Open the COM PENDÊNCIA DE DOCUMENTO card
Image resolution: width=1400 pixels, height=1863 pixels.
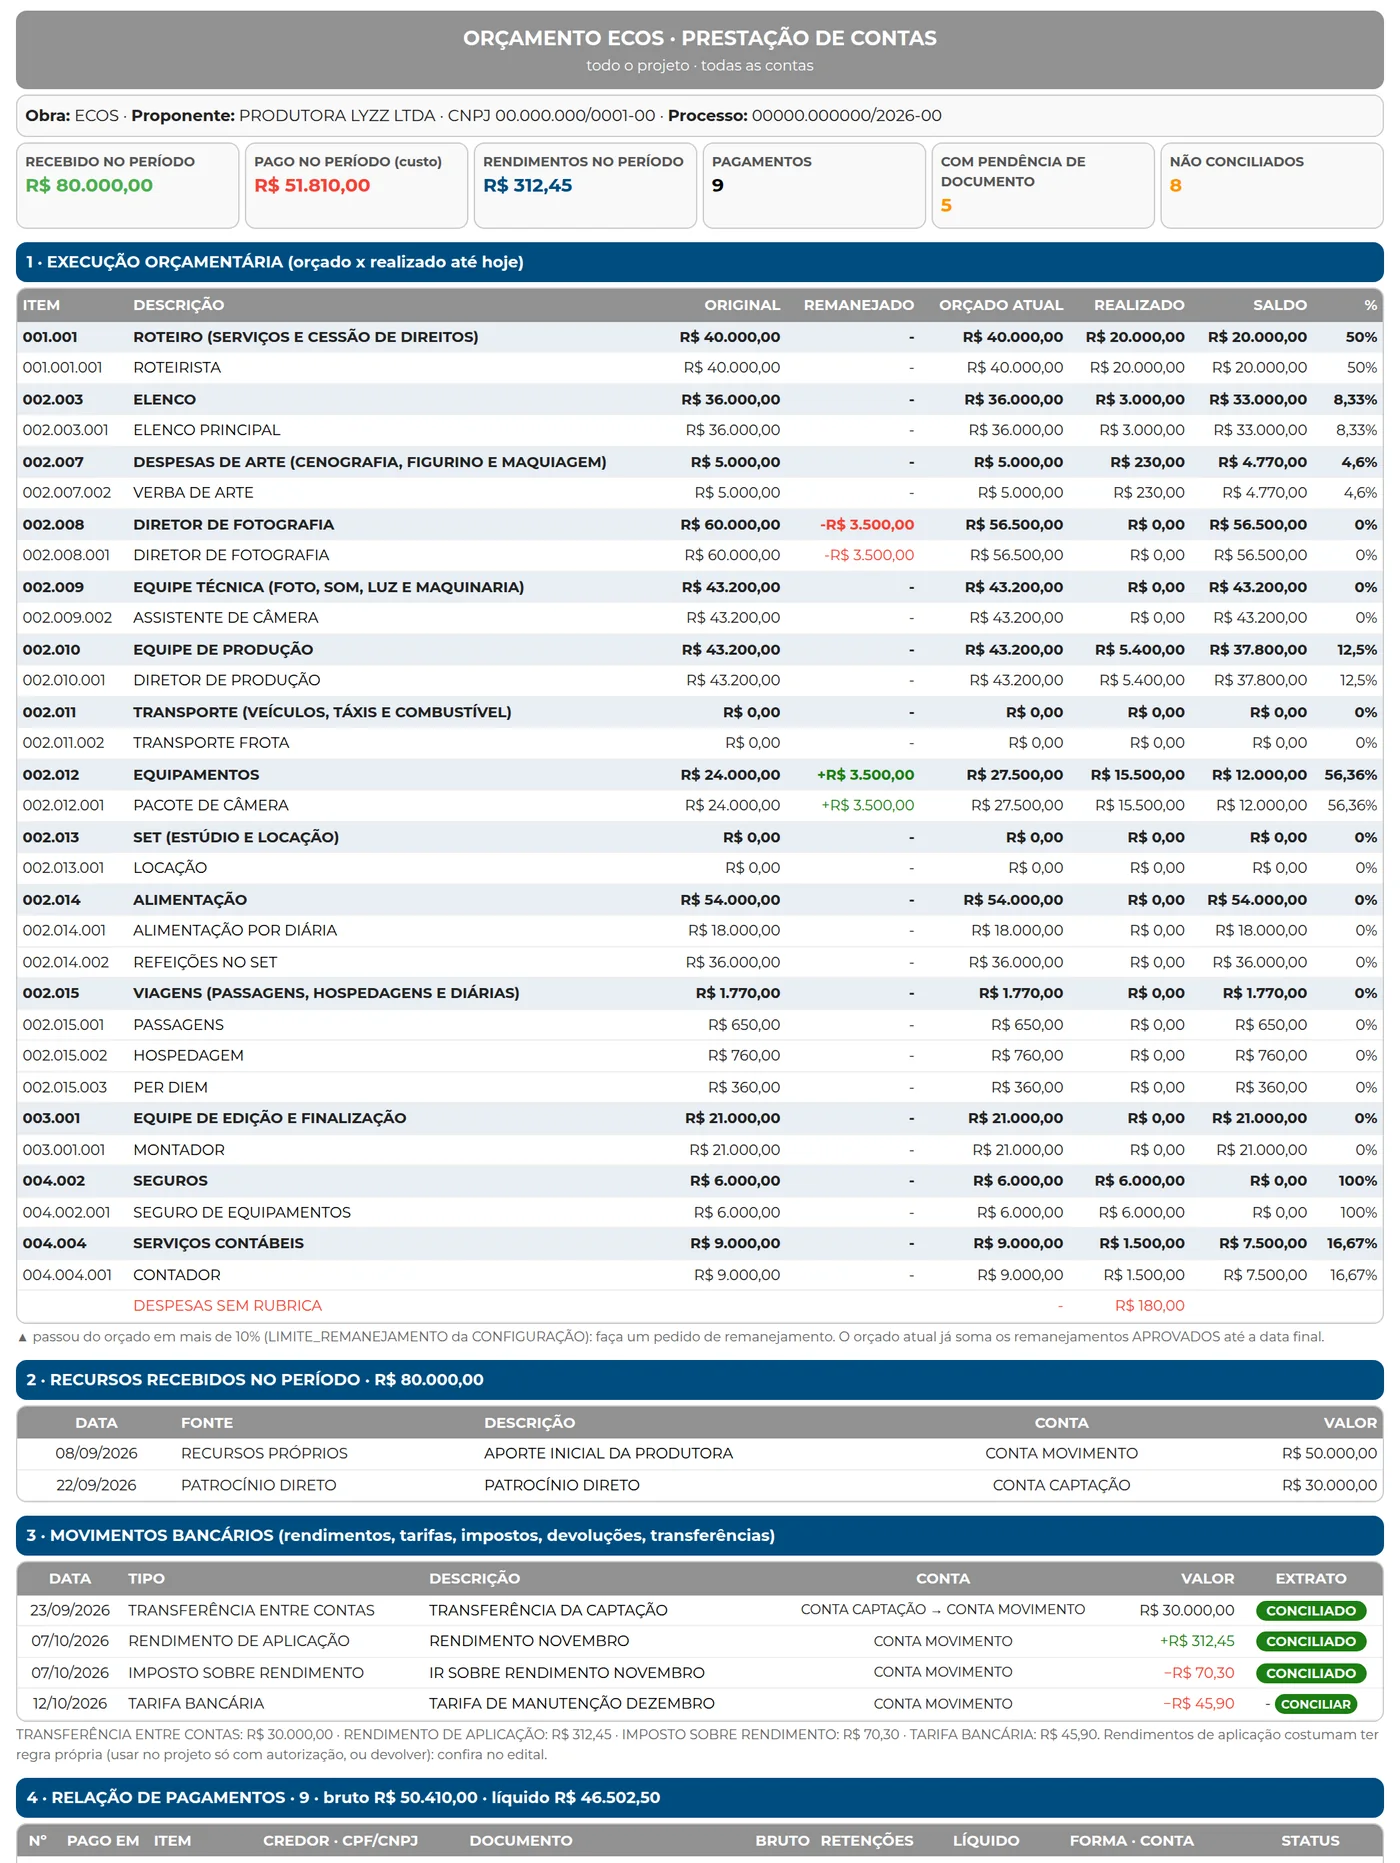(x=1043, y=185)
